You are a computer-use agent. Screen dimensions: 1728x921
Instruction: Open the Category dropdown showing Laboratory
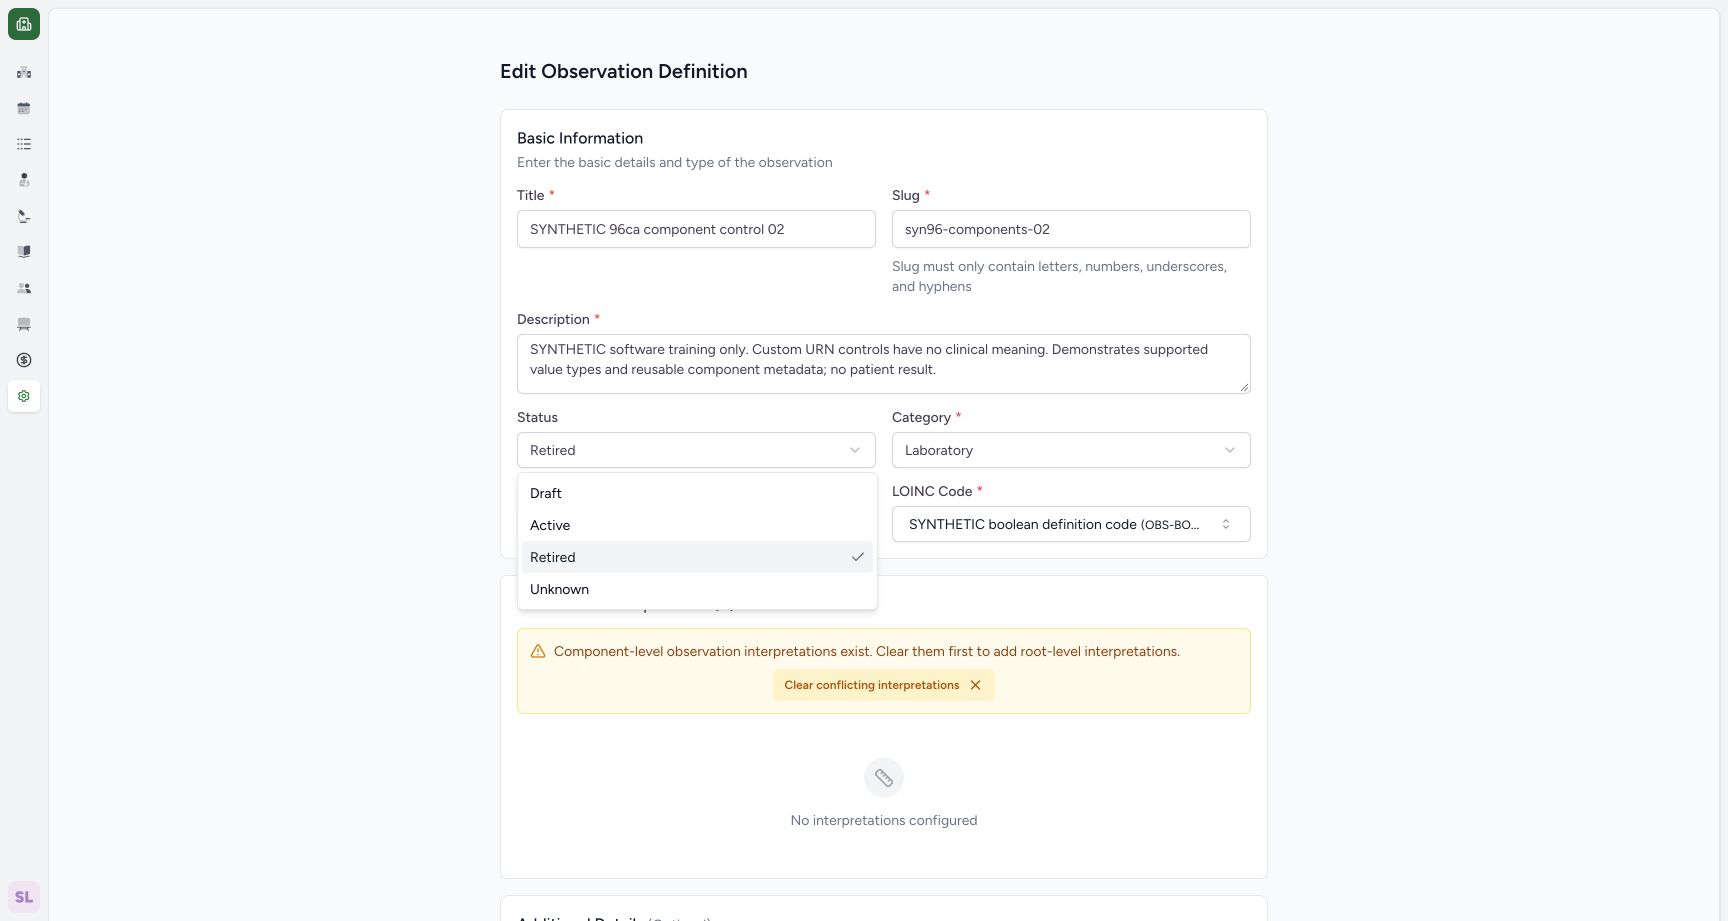1071,450
